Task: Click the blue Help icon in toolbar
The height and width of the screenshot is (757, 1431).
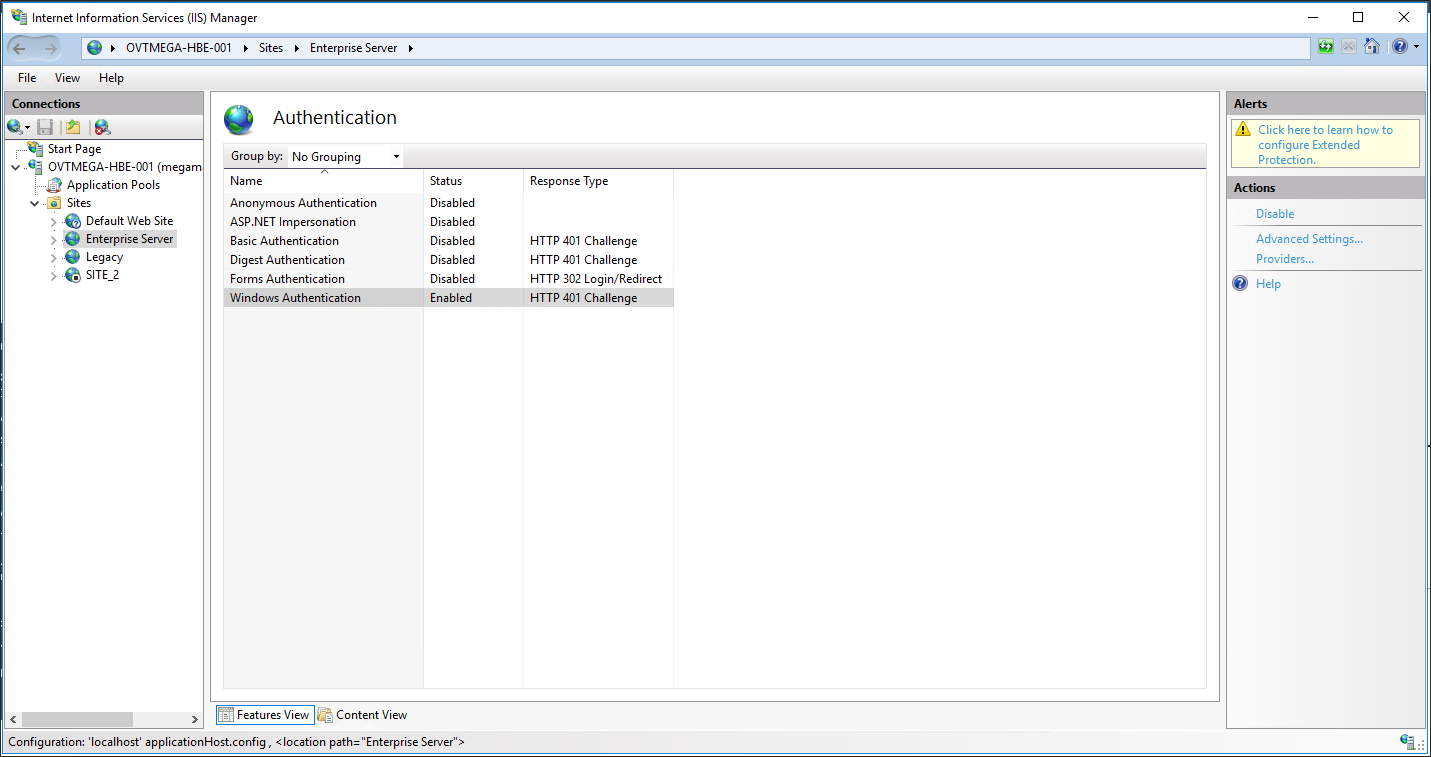Action: pyautogui.click(x=1400, y=47)
